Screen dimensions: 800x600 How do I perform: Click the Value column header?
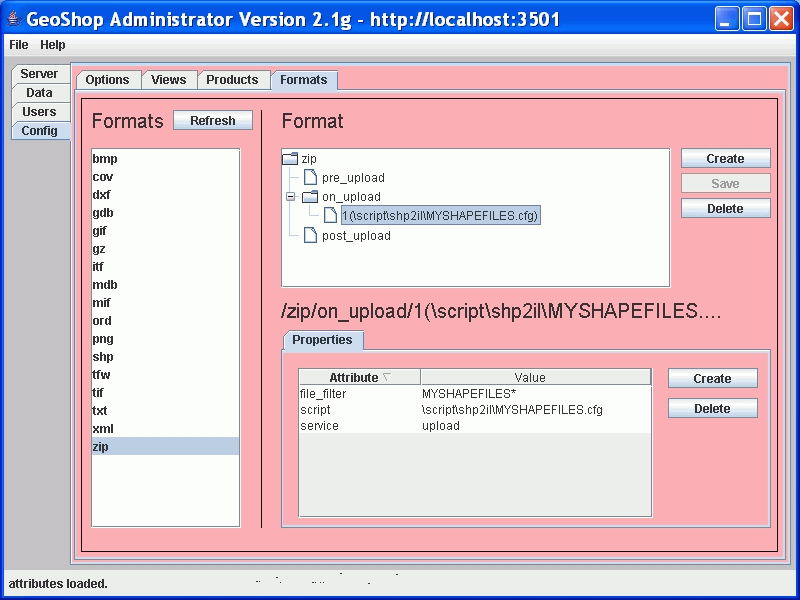click(x=536, y=377)
